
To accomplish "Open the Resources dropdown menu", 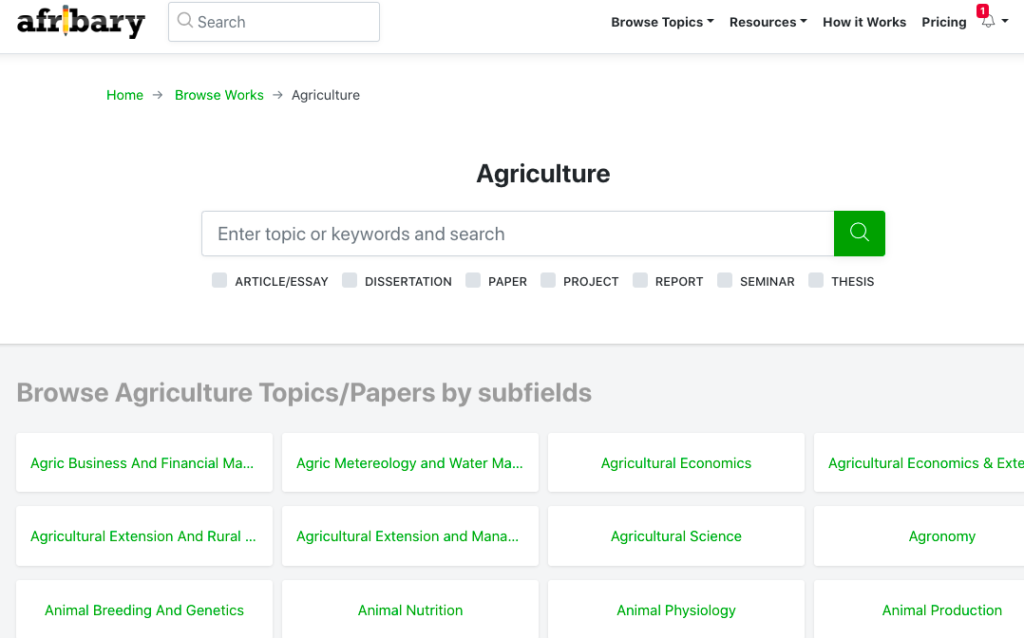I will 767,21.
